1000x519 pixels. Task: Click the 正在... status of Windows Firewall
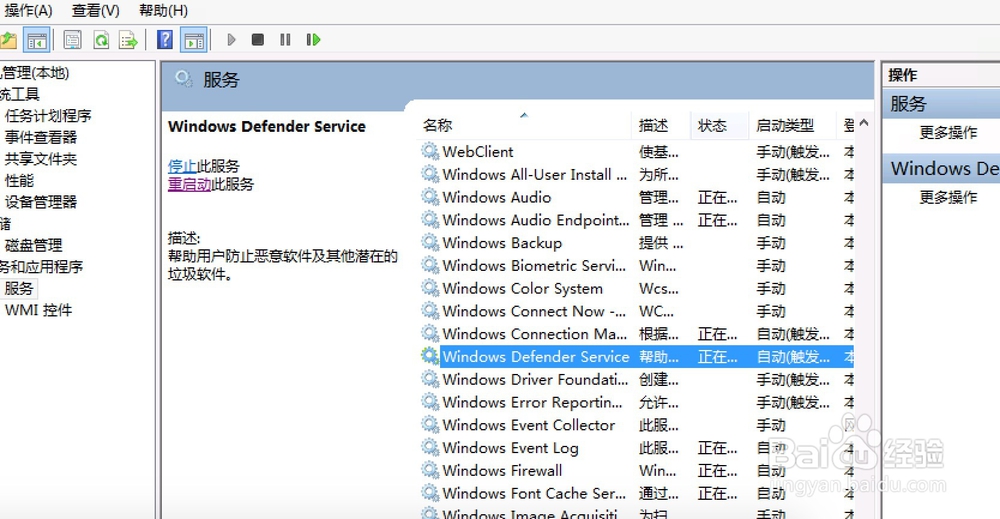(x=717, y=471)
